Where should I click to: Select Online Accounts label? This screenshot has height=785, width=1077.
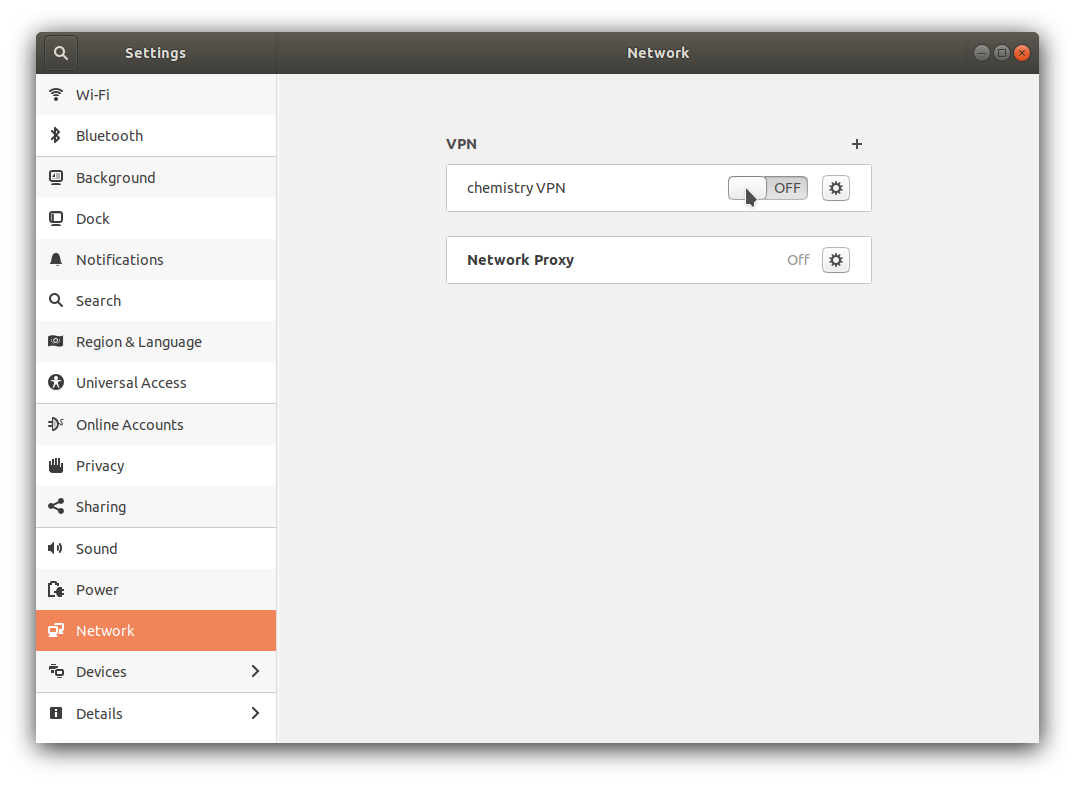coord(130,424)
